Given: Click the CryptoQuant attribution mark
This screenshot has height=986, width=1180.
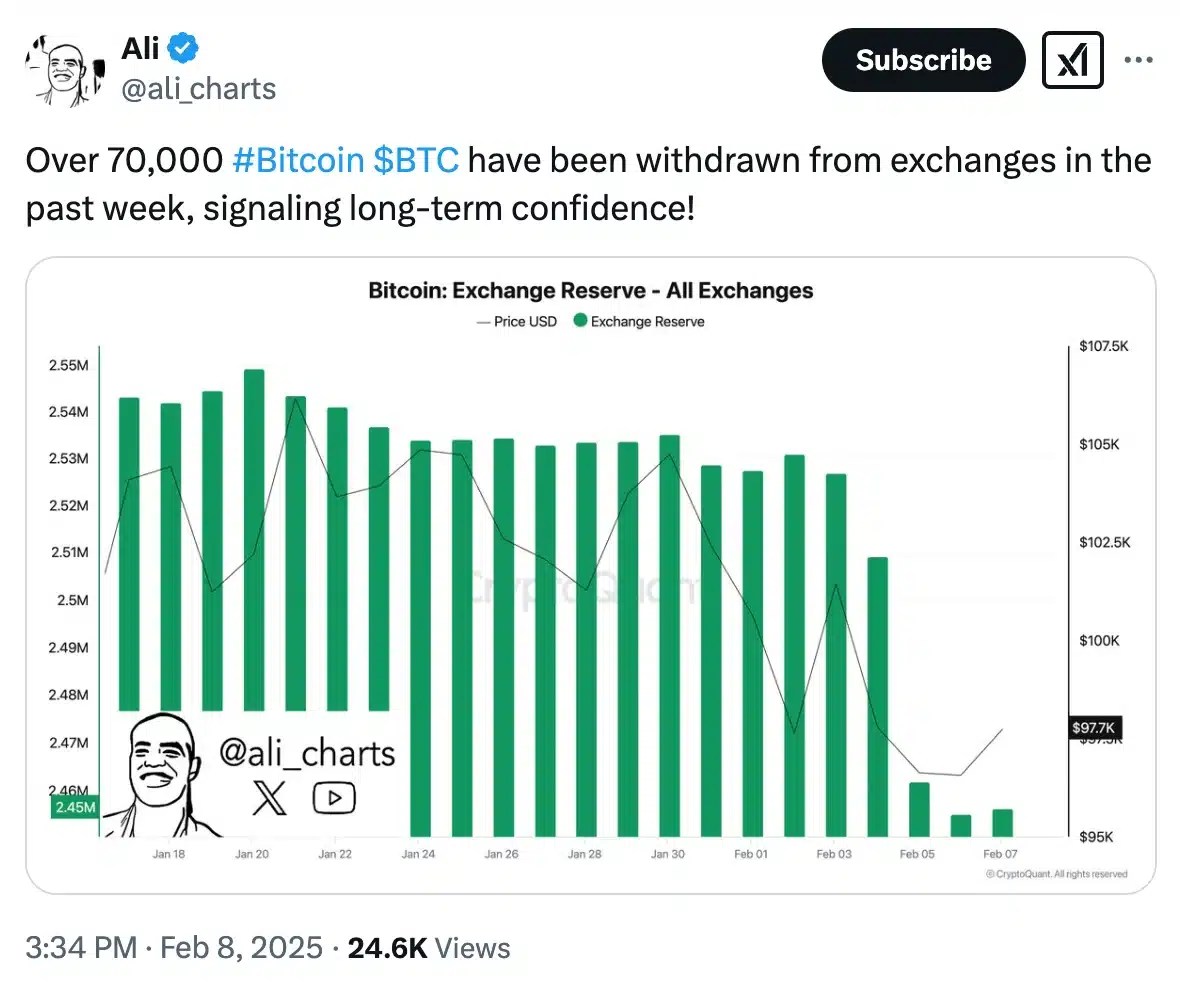Looking at the screenshot, I should [1055, 872].
